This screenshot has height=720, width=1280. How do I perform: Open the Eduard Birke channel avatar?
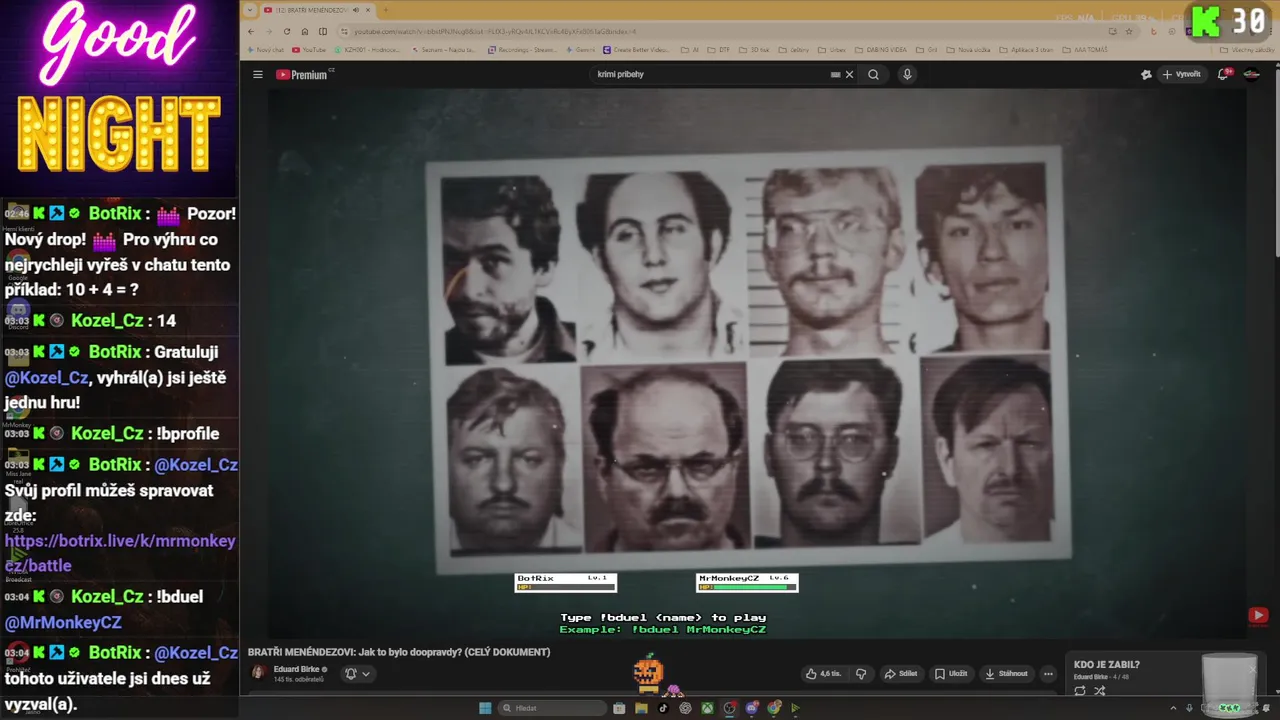pyautogui.click(x=258, y=672)
